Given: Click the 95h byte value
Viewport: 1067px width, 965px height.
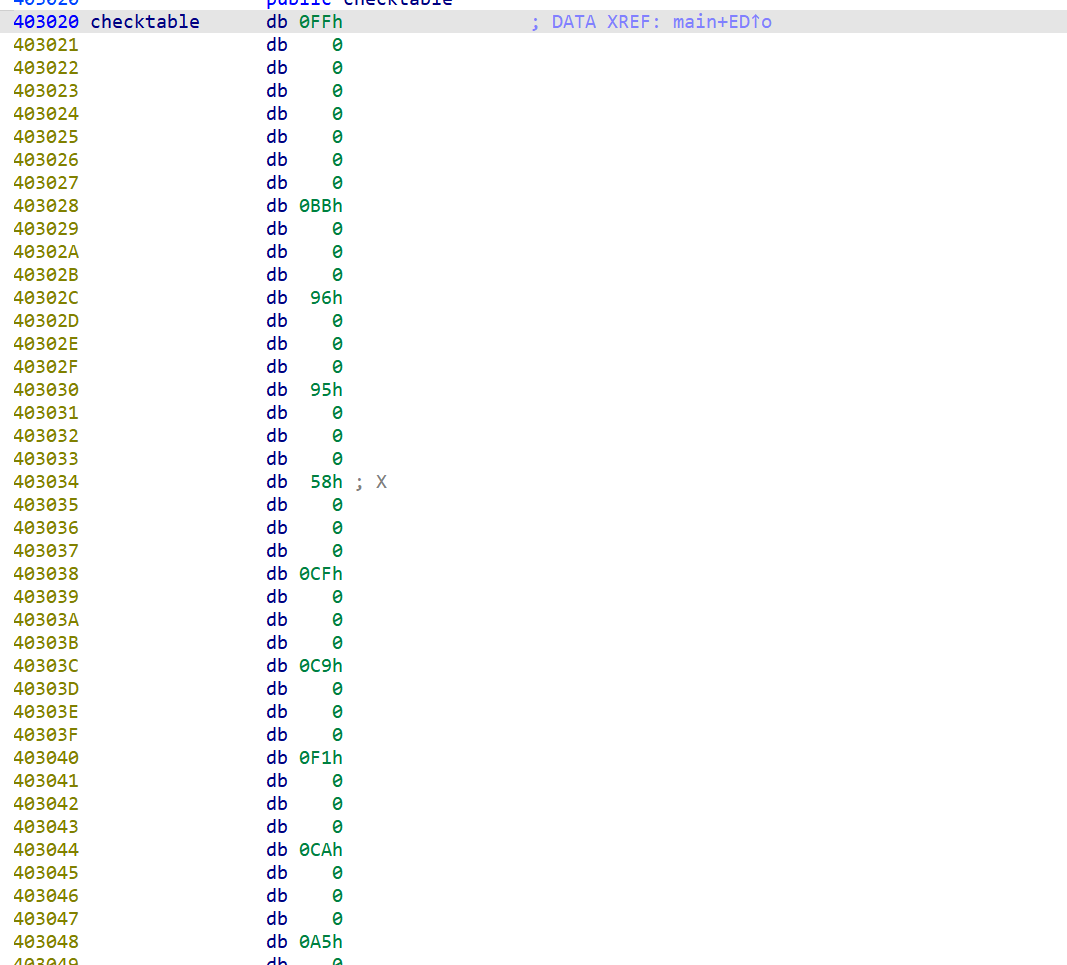Looking at the screenshot, I should tap(326, 390).
